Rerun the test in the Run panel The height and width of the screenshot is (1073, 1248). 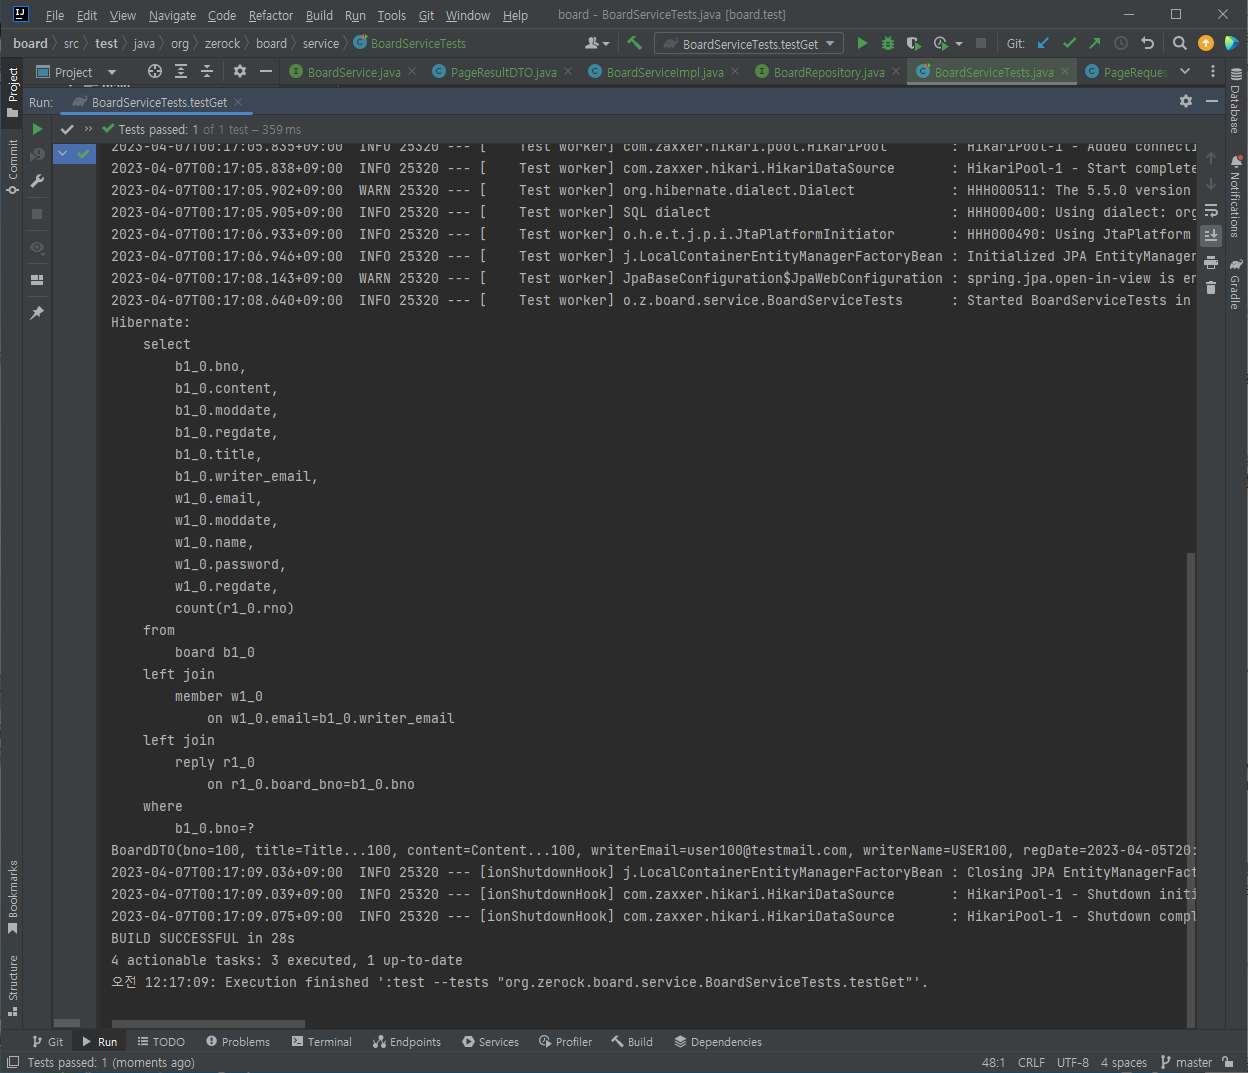click(37, 129)
